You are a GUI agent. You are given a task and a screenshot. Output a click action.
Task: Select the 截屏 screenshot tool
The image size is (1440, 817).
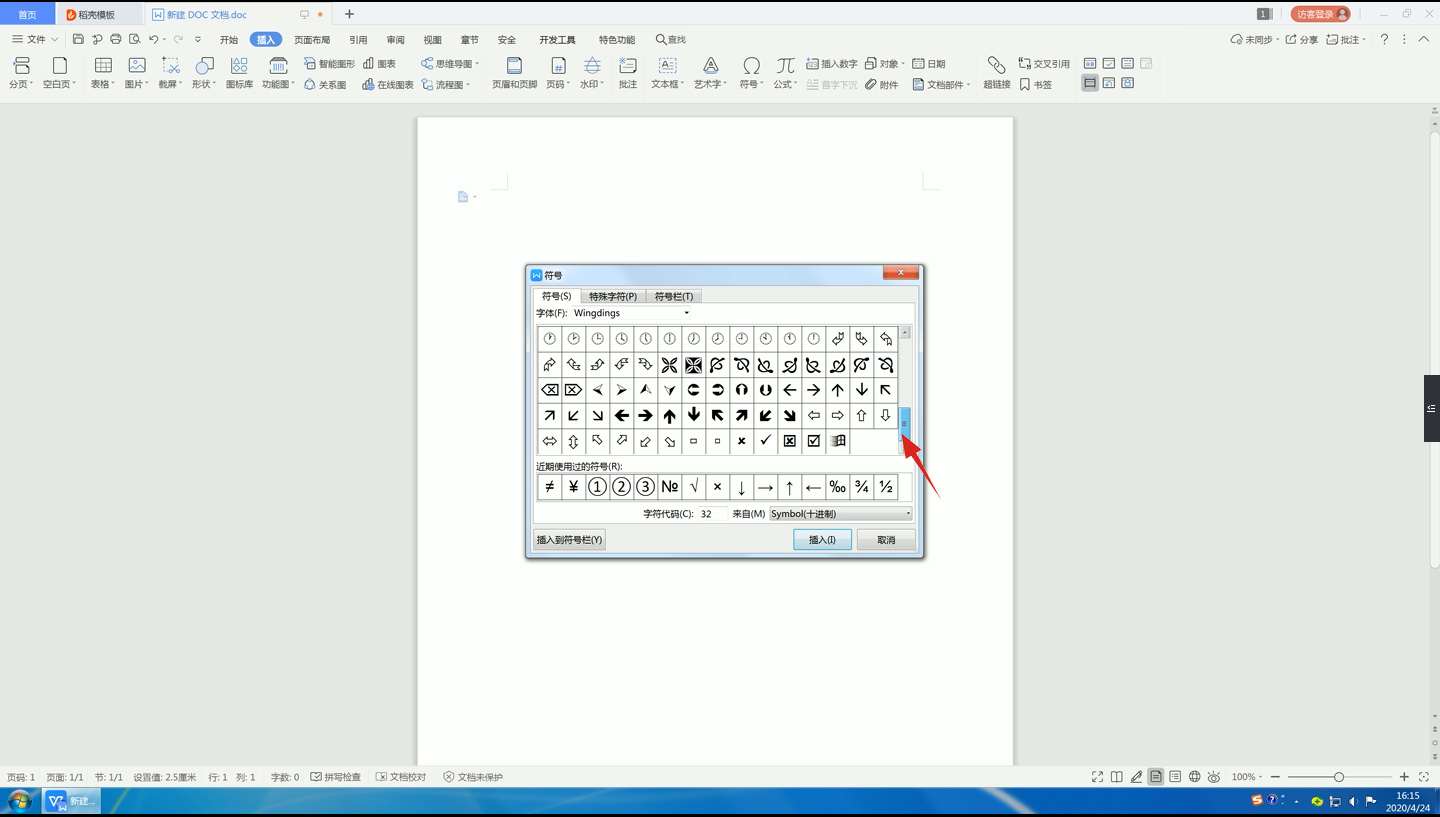pyautogui.click(x=170, y=73)
